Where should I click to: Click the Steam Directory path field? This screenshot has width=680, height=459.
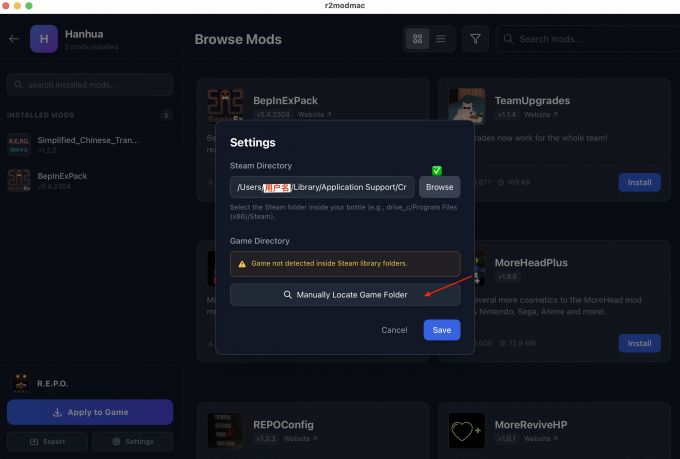tap(322, 187)
